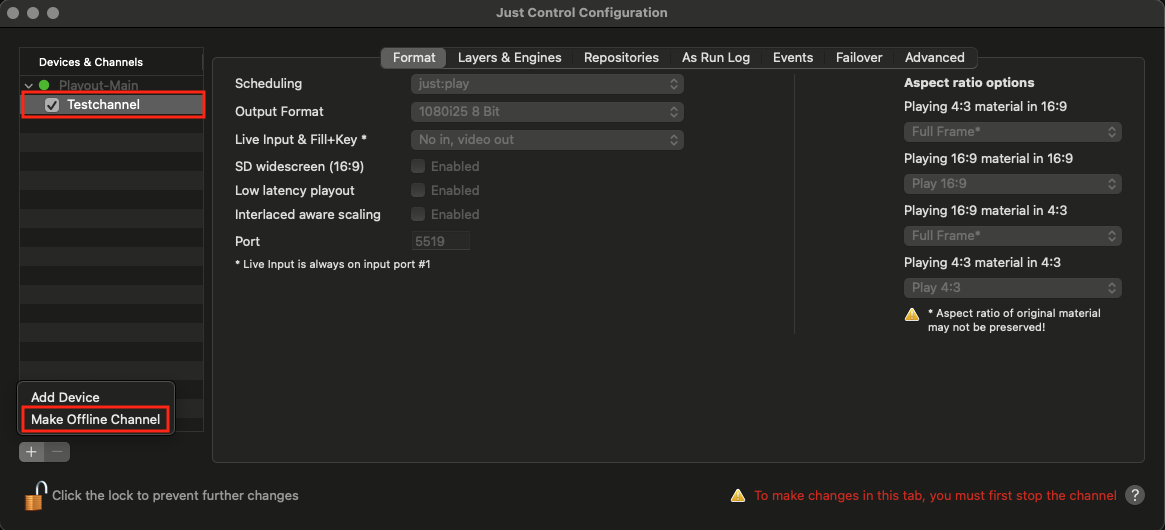Viewport: 1165px width, 530px height.
Task: Click the green status dot of Playout-Main
Action: point(44,85)
